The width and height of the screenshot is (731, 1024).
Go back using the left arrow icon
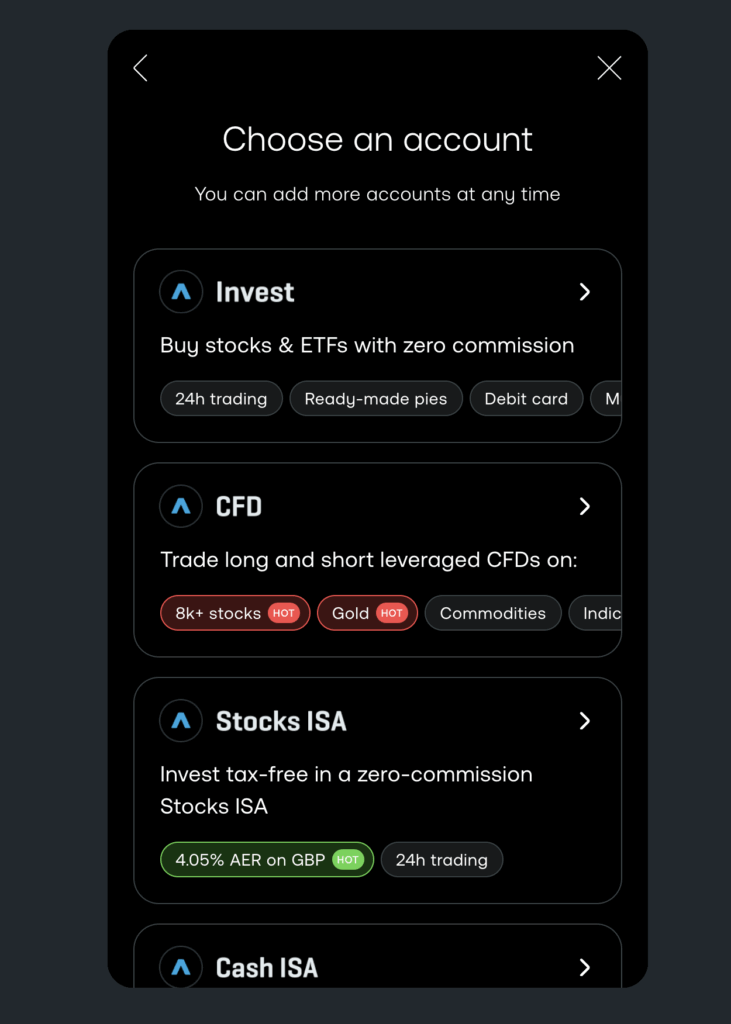(x=140, y=68)
